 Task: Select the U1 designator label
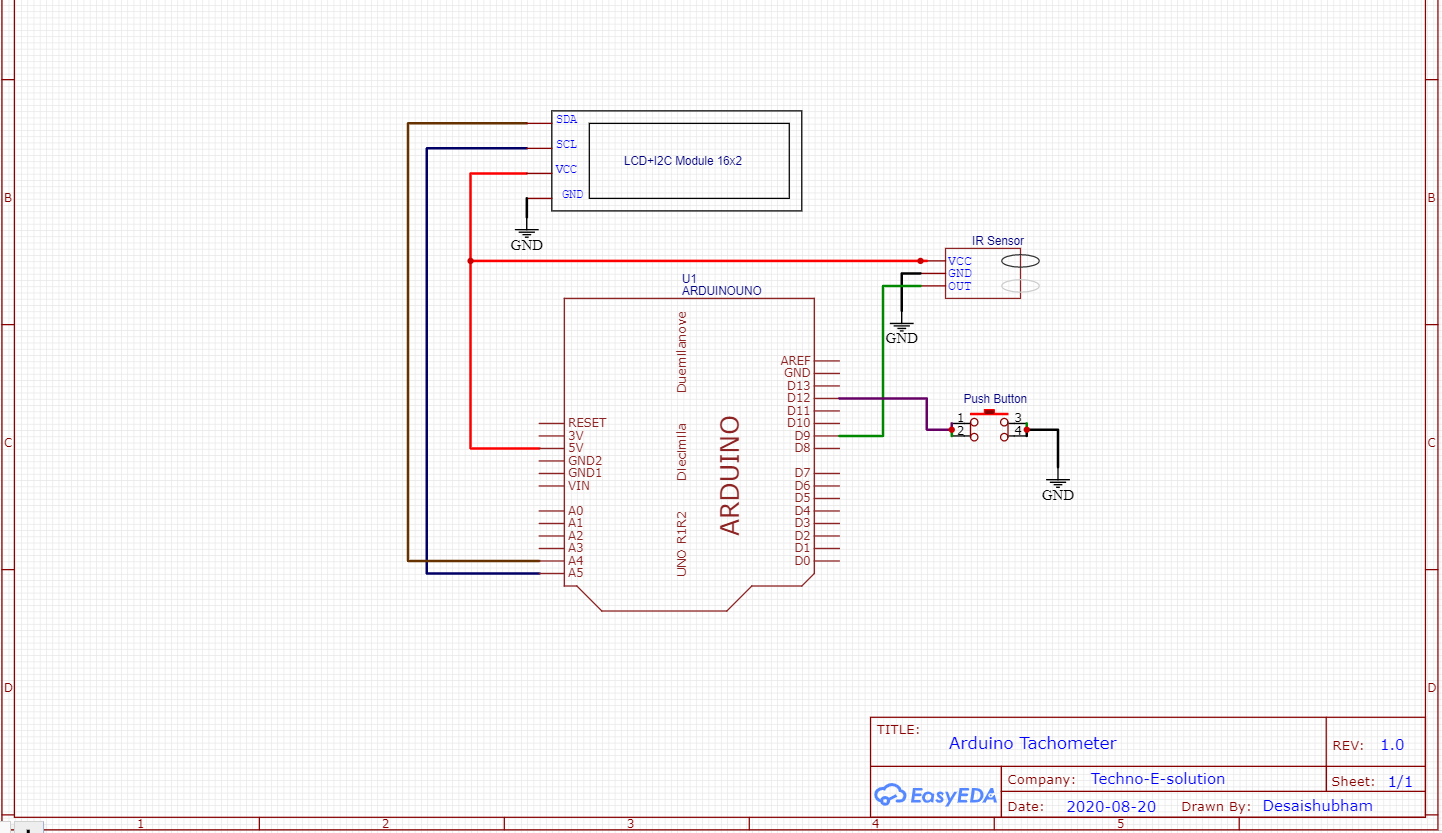coord(689,278)
